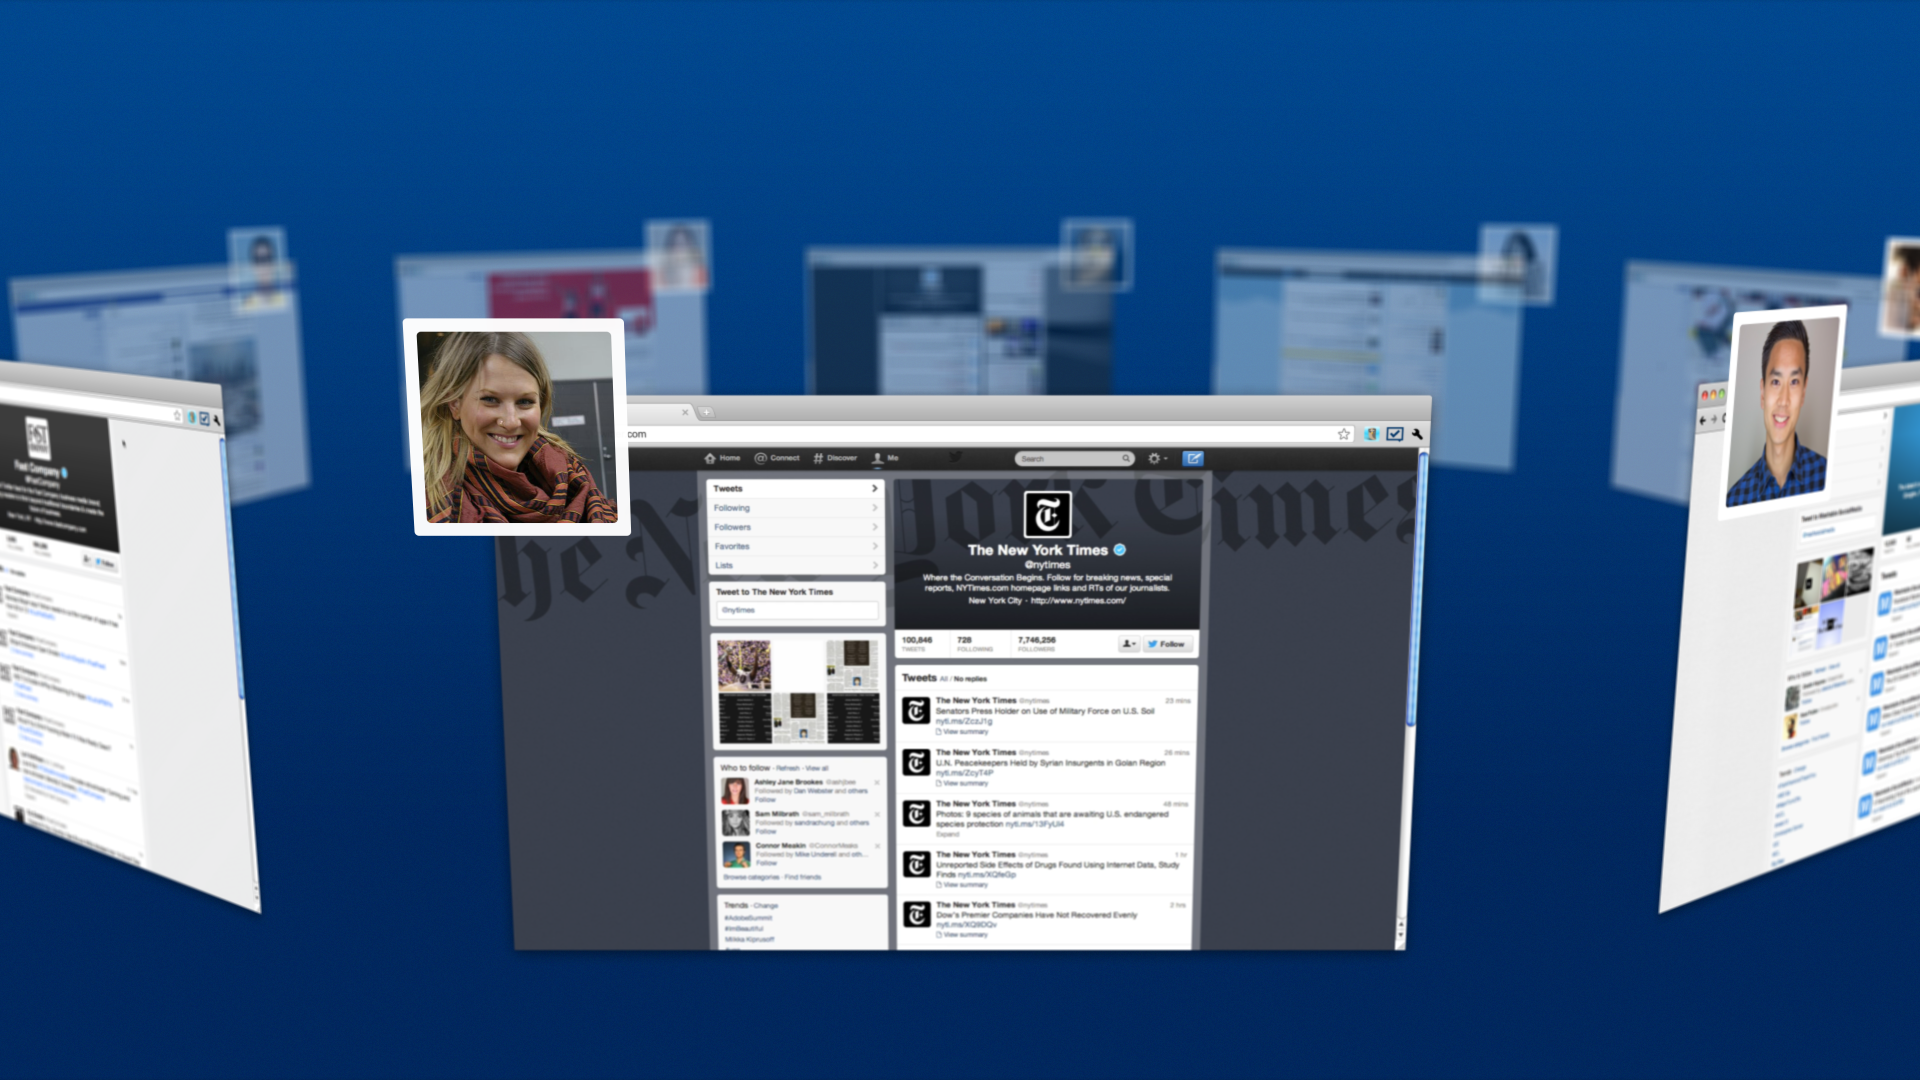Click the compose new tweet button
Image resolution: width=1920 pixels, height=1080 pixels.
pyautogui.click(x=1192, y=458)
